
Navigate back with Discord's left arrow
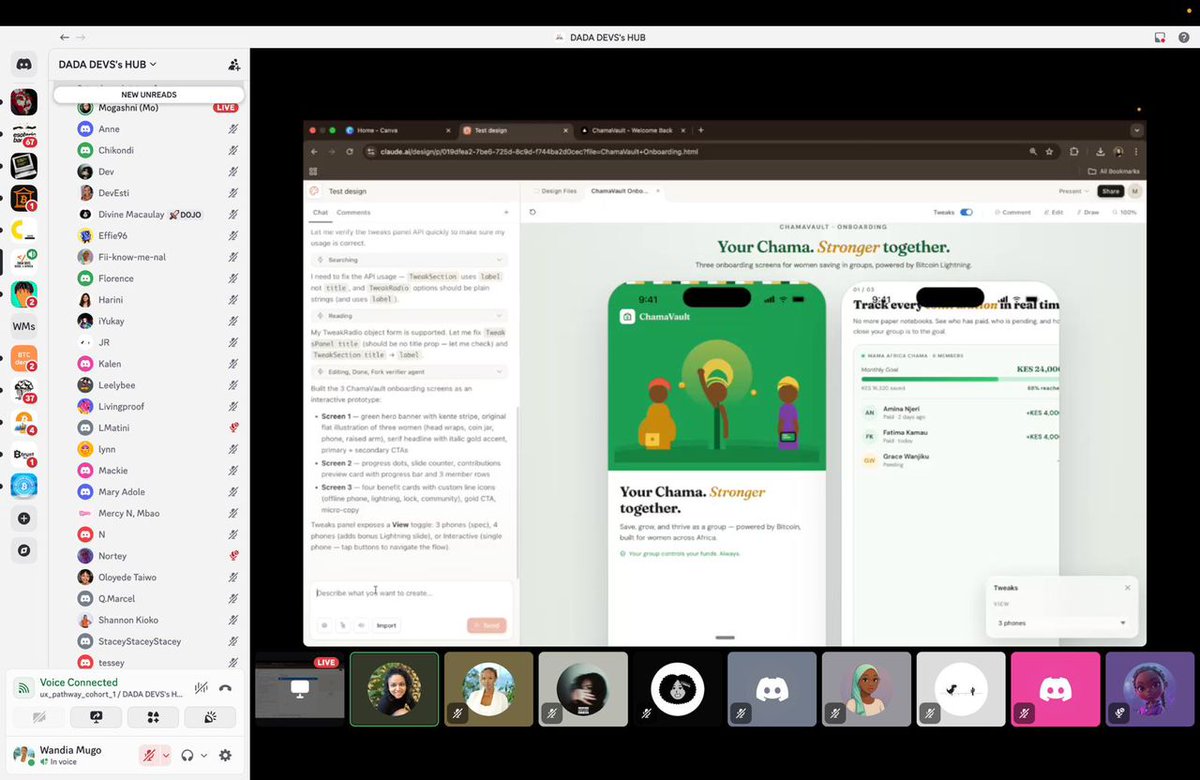tap(65, 37)
